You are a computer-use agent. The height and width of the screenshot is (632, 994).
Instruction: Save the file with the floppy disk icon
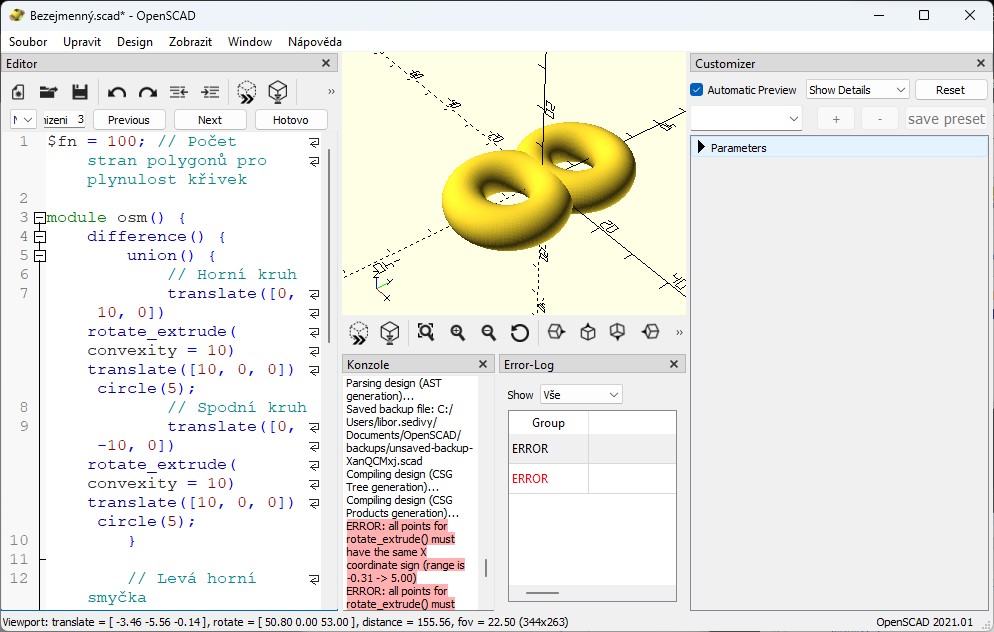click(x=80, y=92)
